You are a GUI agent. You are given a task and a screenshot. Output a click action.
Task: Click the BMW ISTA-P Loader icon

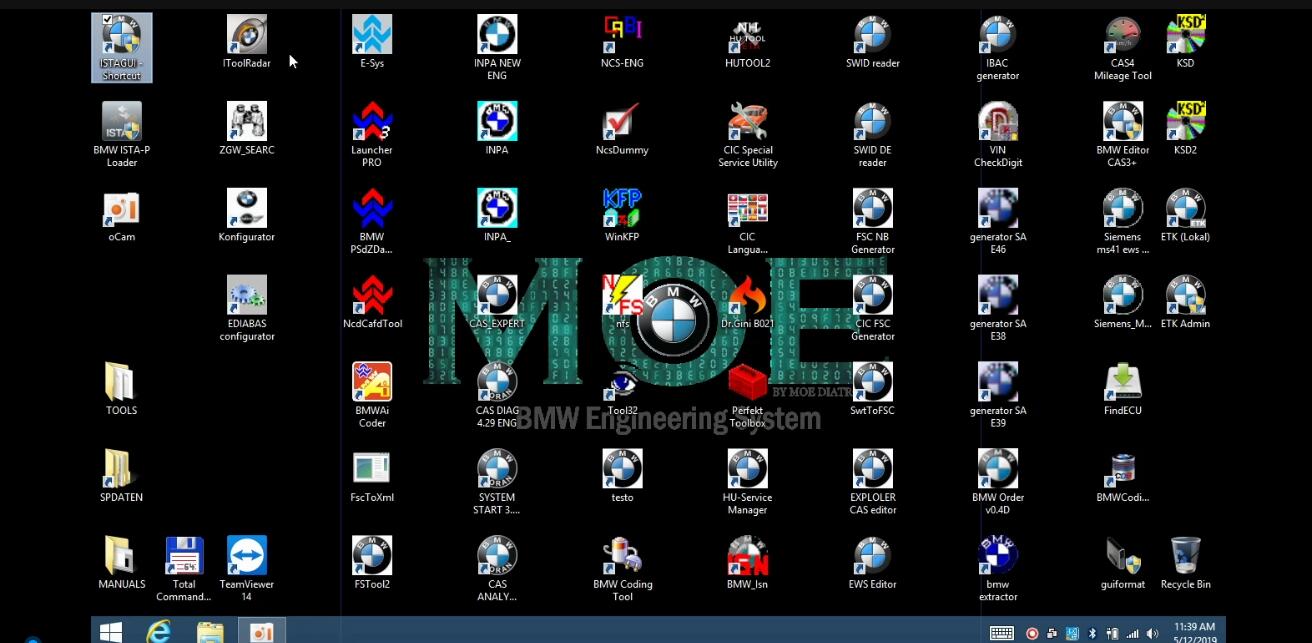pyautogui.click(x=122, y=123)
